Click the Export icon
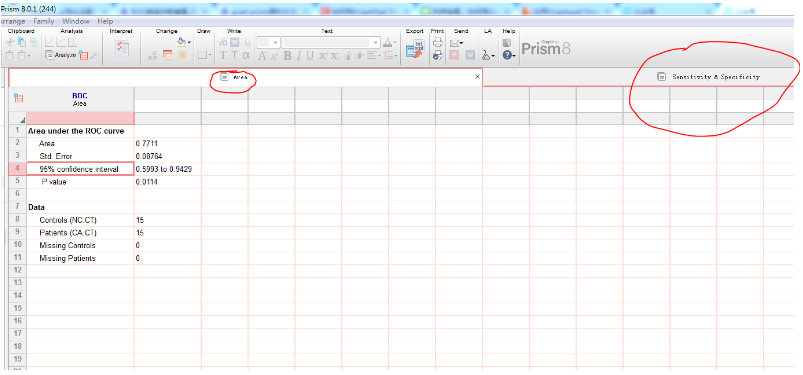The height and width of the screenshot is (375, 803). [414, 49]
